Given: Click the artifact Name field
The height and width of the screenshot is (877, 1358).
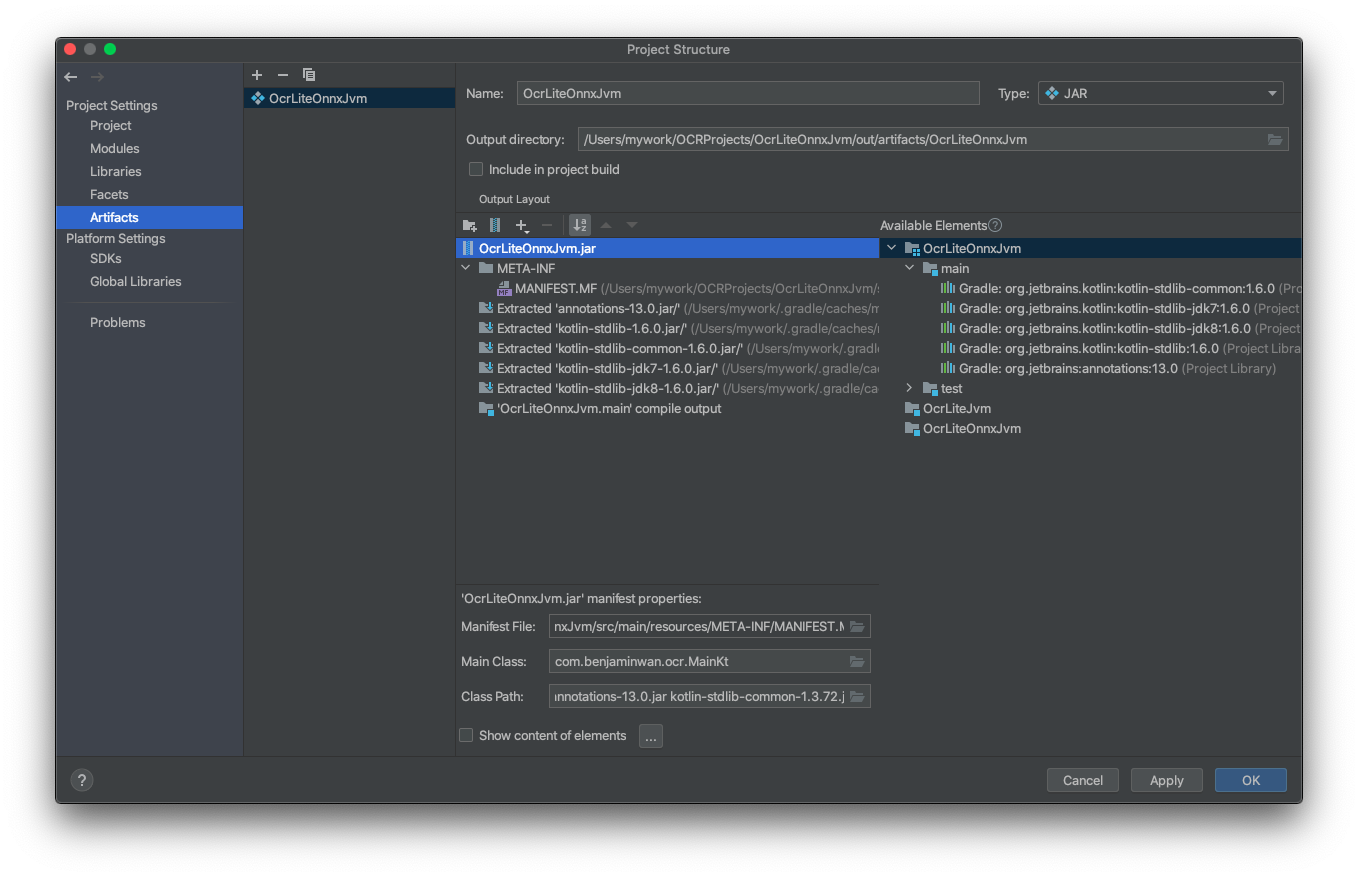Looking at the screenshot, I should [x=748, y=93].
